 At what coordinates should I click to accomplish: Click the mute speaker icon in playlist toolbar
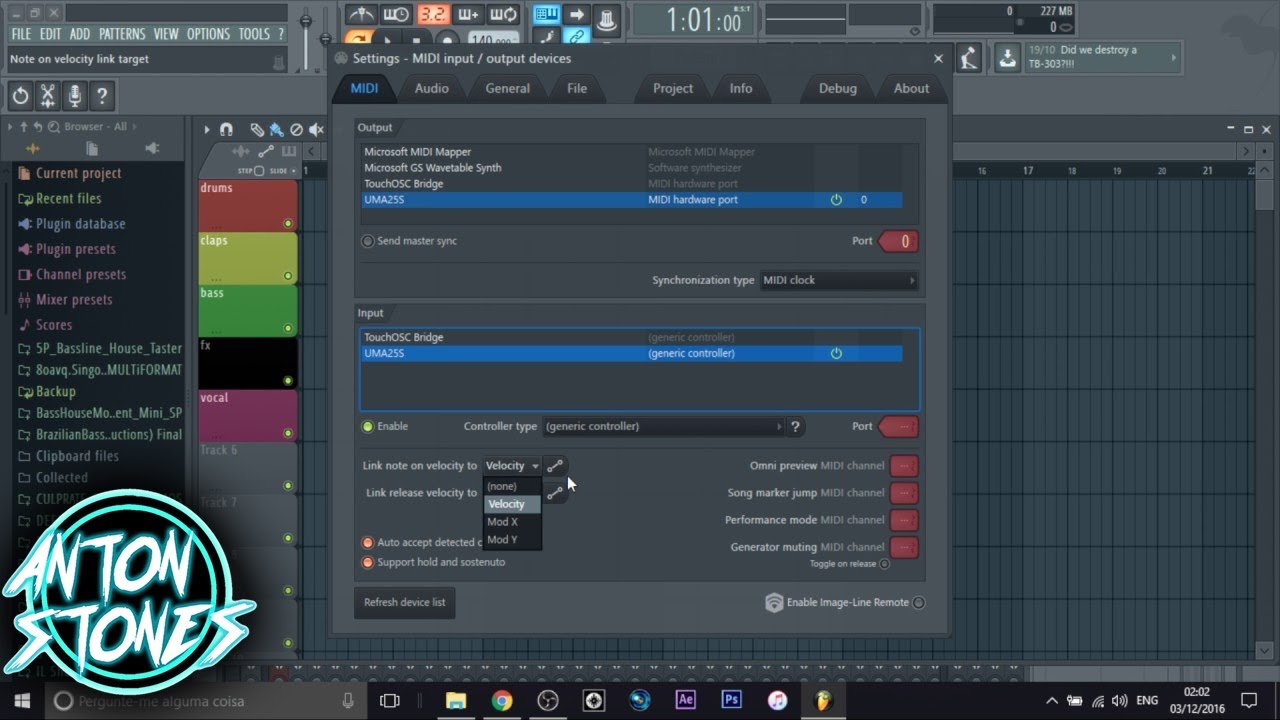316,129
